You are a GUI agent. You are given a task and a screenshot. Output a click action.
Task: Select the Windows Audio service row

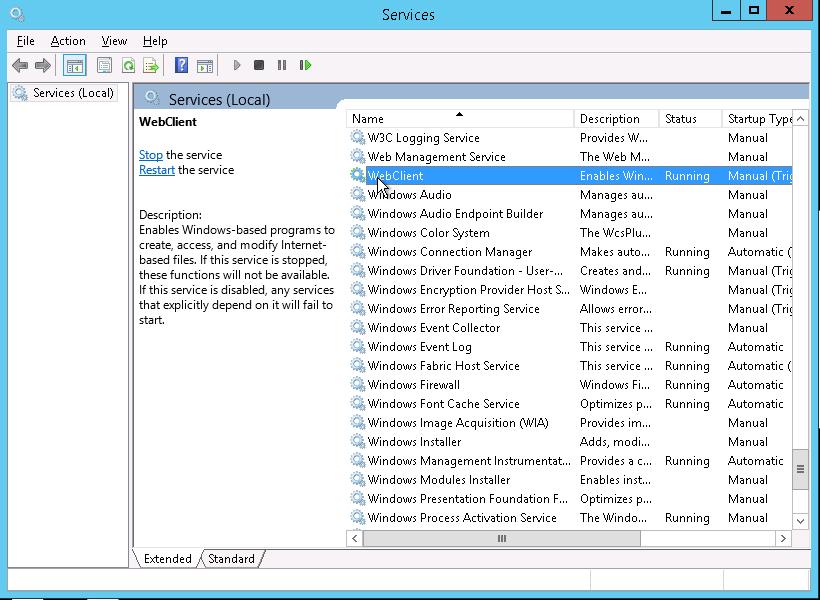pyautogui.click(x=570, y=195)
